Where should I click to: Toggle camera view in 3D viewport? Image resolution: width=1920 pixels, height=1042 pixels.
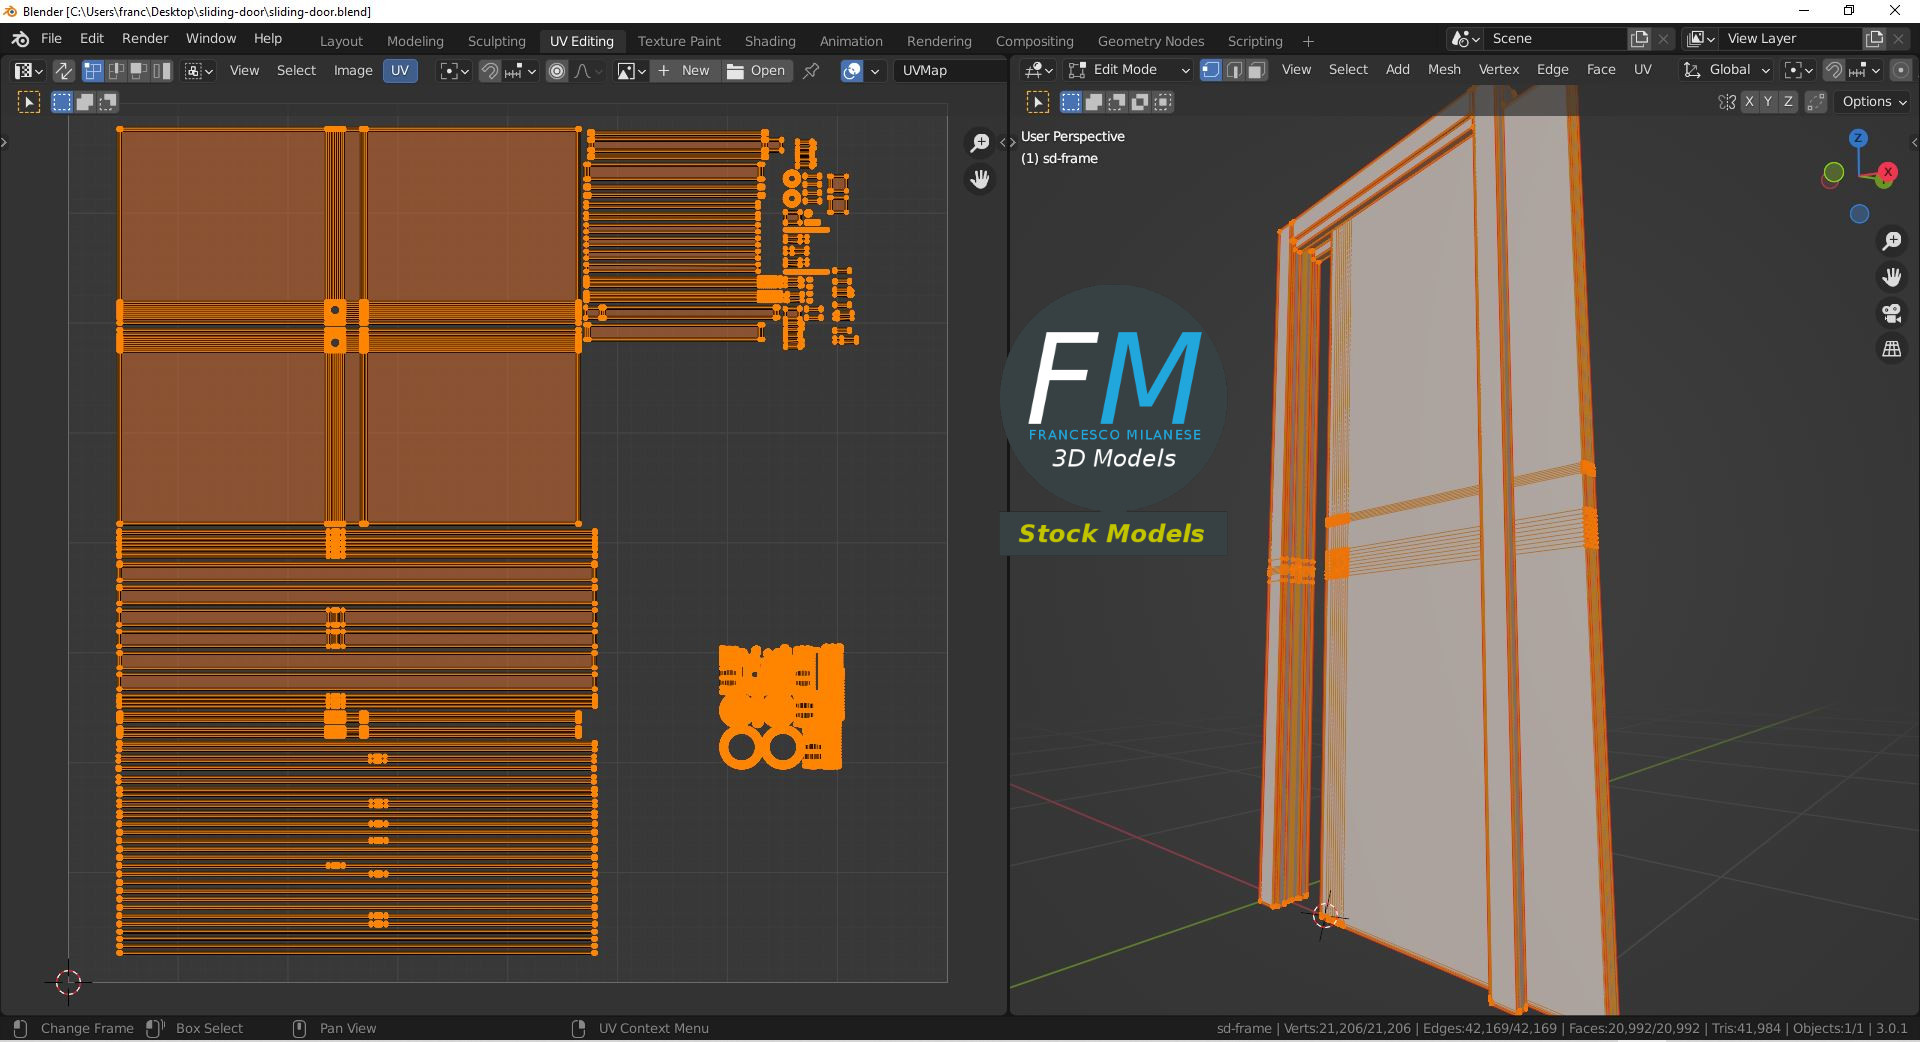click(x=1891, y=313)
